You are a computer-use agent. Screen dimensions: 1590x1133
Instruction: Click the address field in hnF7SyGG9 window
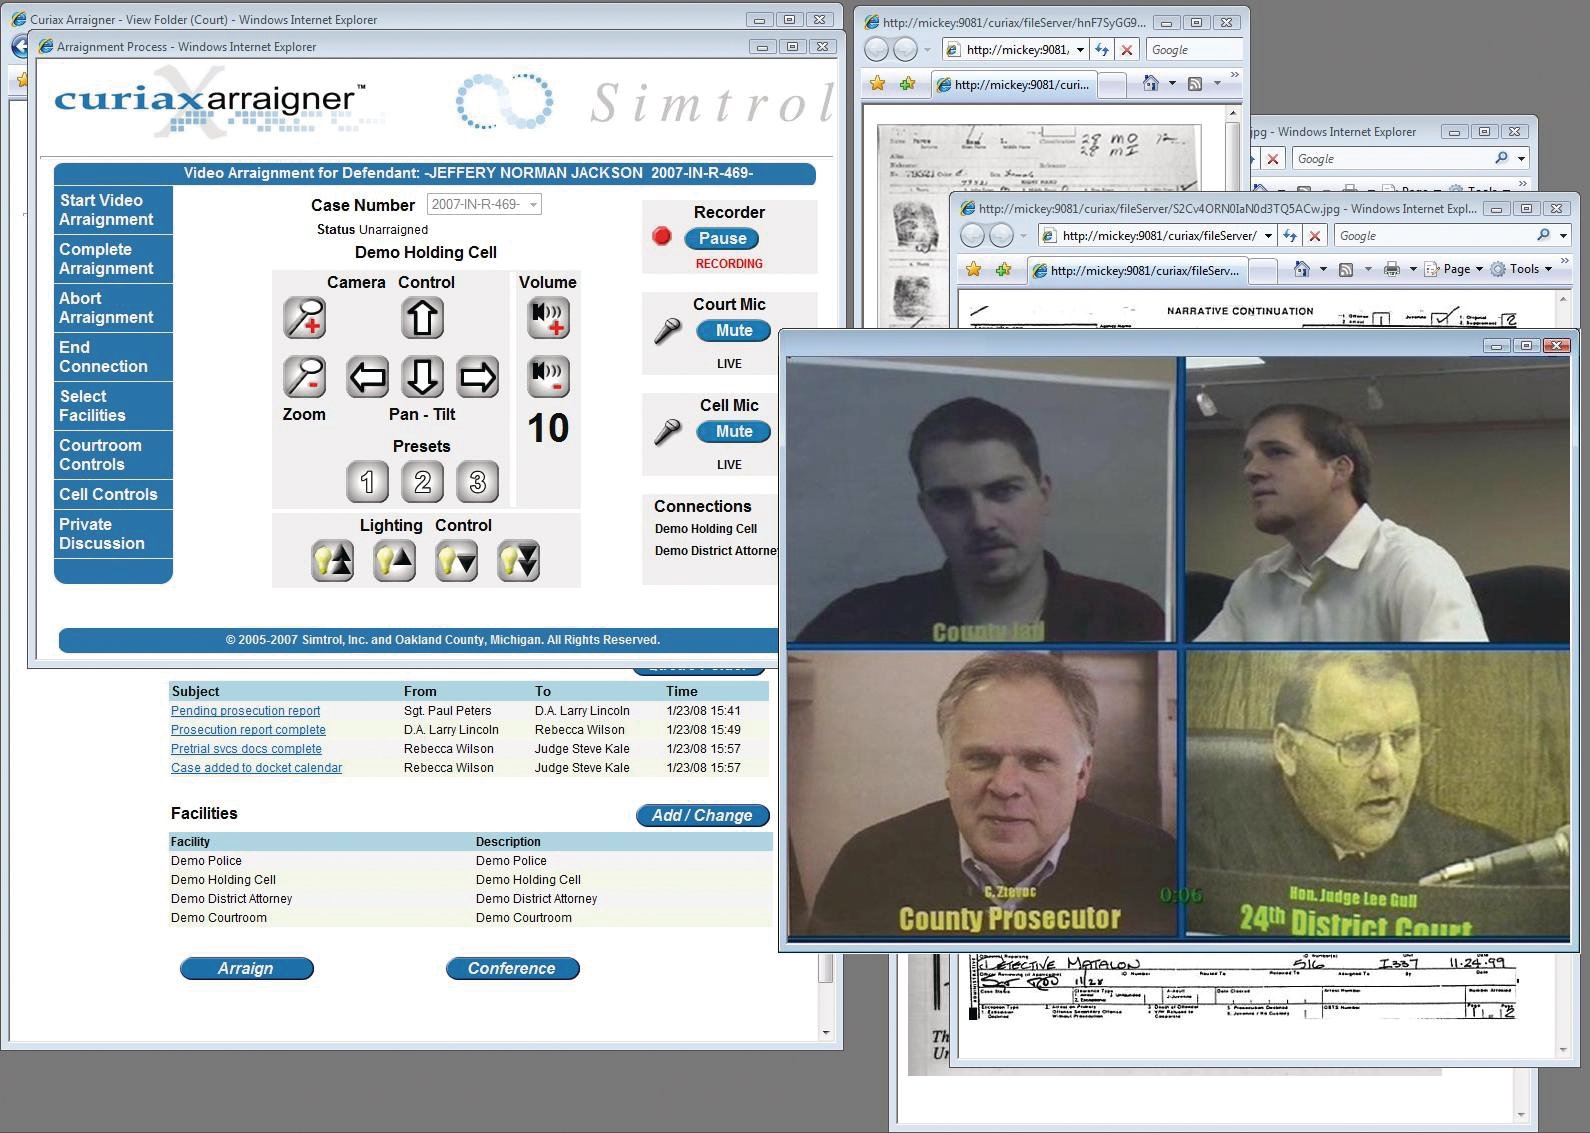[1016, 50]
